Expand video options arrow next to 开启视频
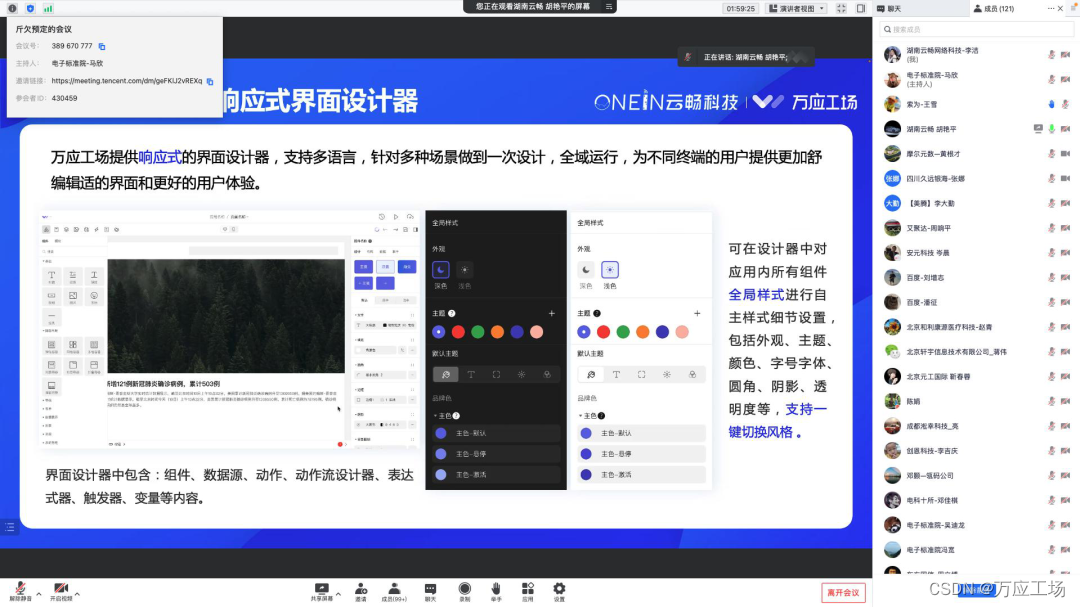 tap(77, 594)
